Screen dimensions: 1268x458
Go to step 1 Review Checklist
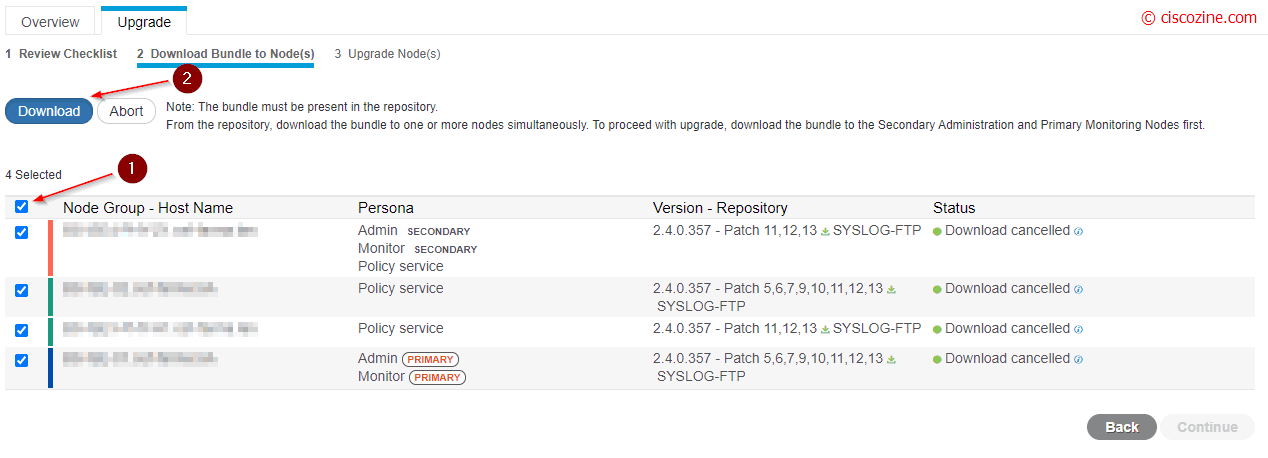pyautogui.click(x=61, y=54)
